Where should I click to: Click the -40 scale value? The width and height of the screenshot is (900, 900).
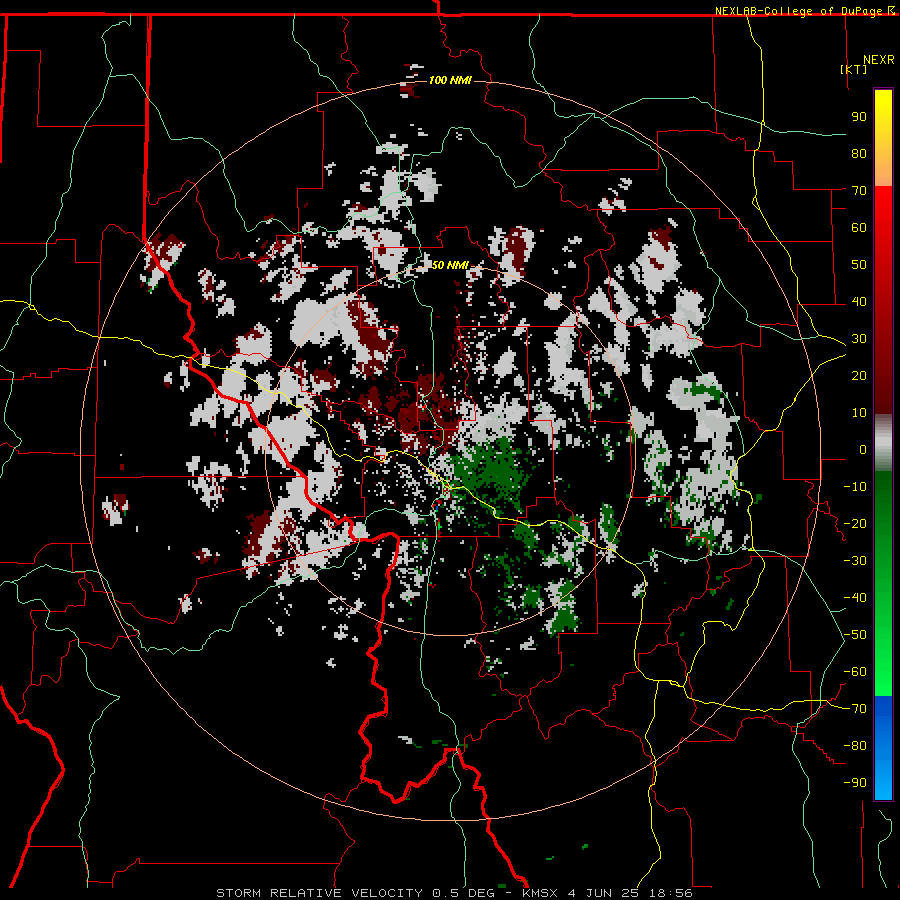click(x=855, y=598)
